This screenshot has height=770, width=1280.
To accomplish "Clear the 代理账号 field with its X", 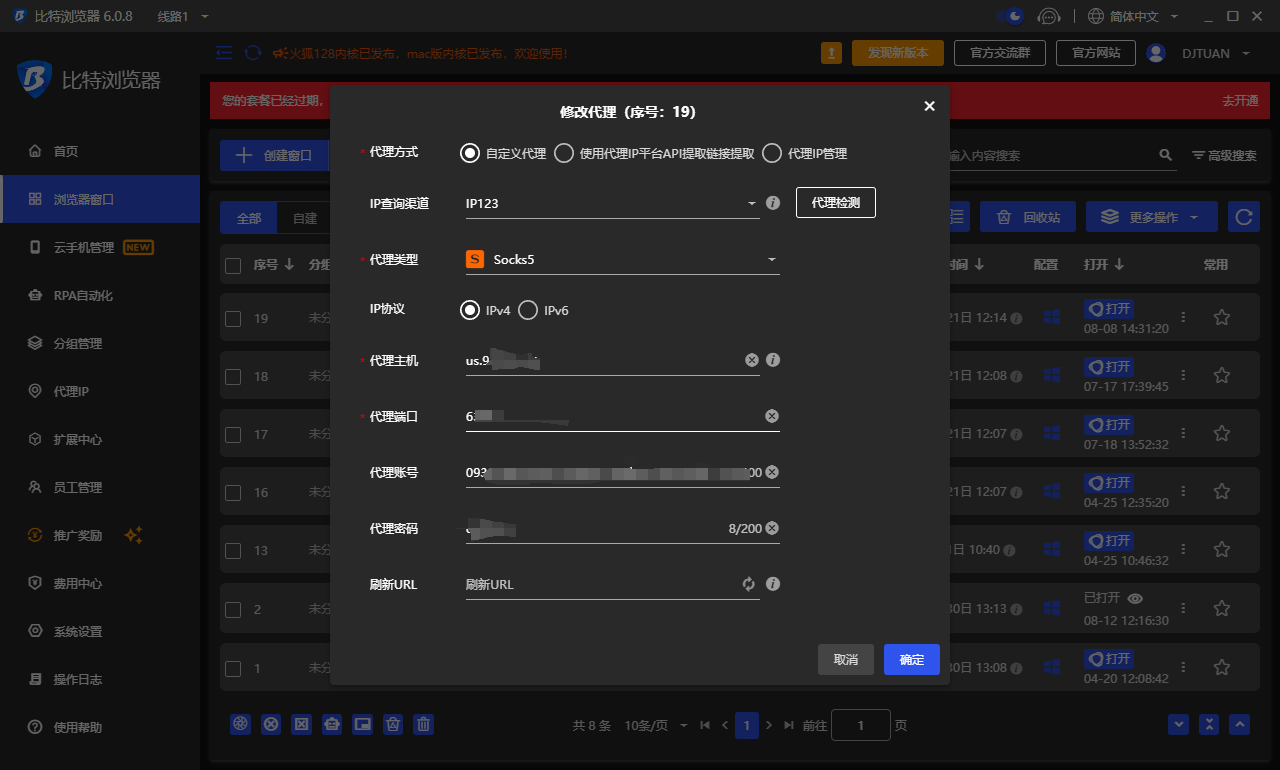I will 772,472.
